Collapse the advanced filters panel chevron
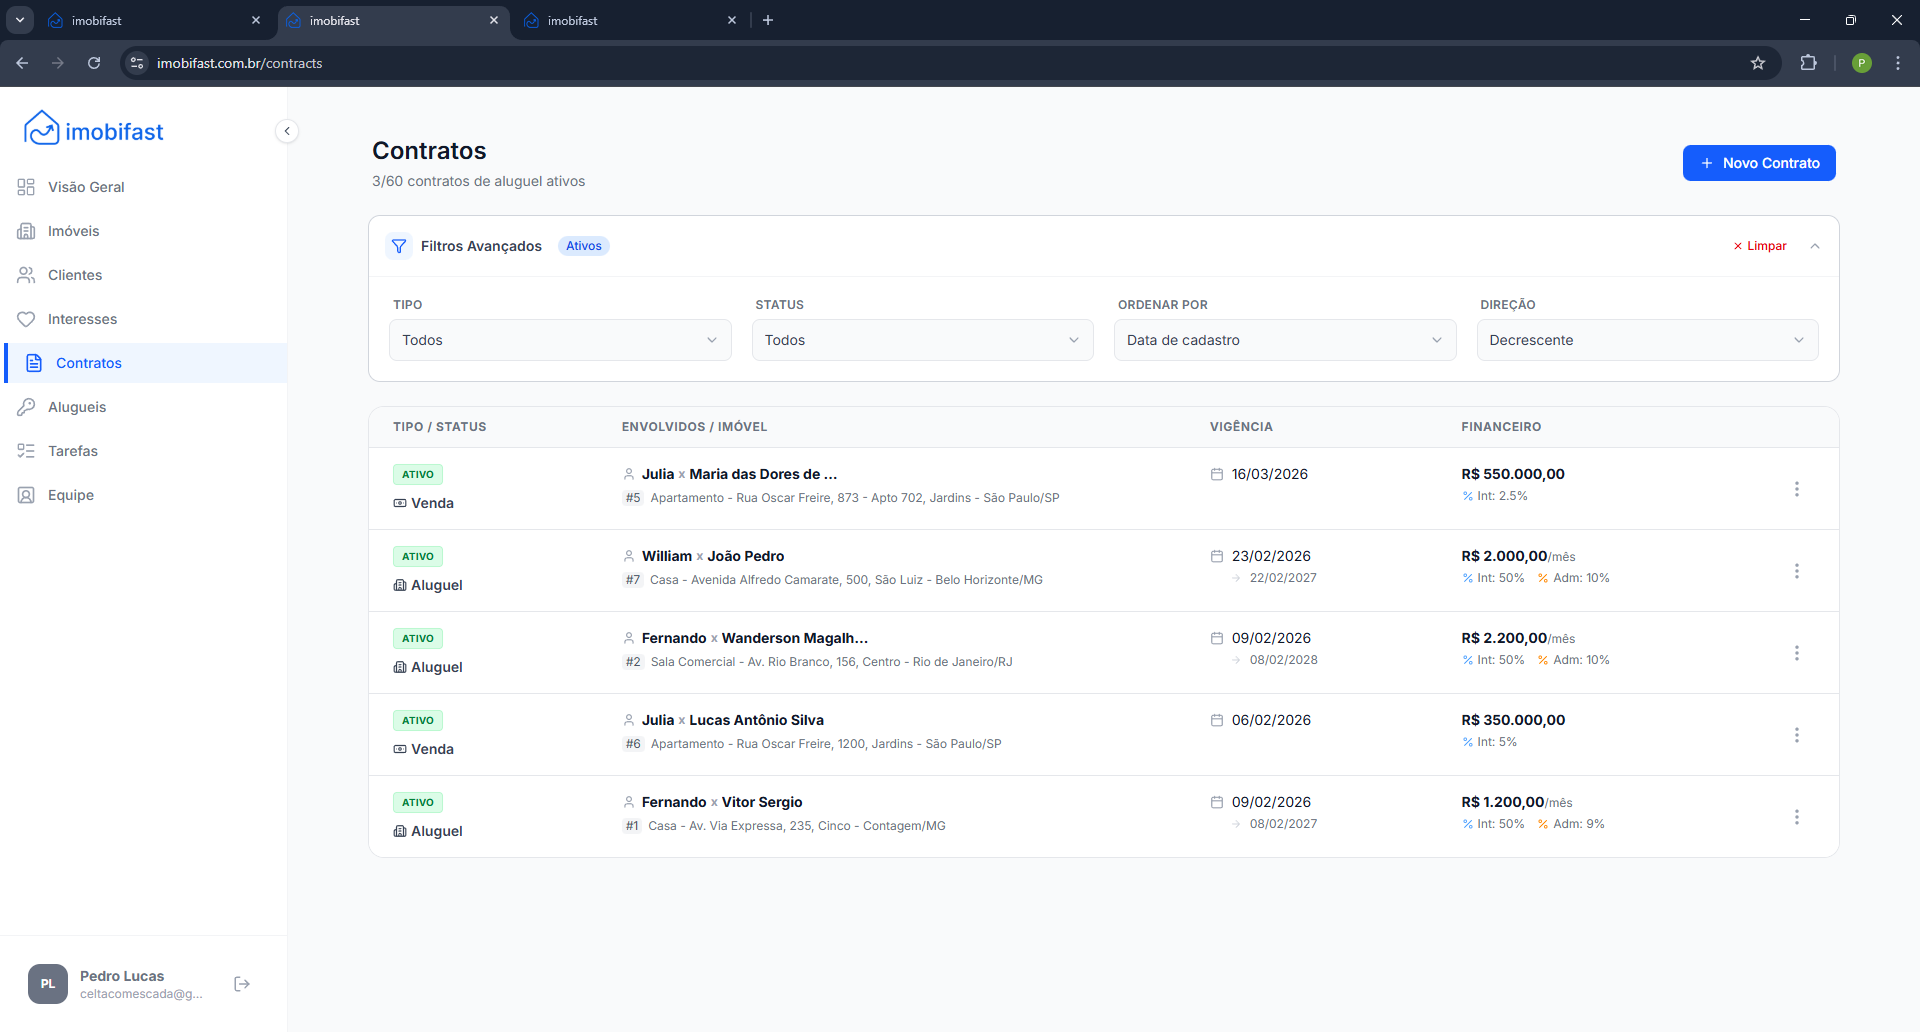Screen dimensions: 1920x1032 pyautogui.click(x=1815, y=246)
